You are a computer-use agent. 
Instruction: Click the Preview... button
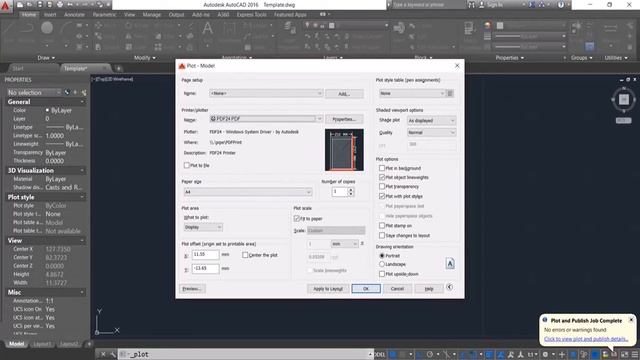(192, 289)
